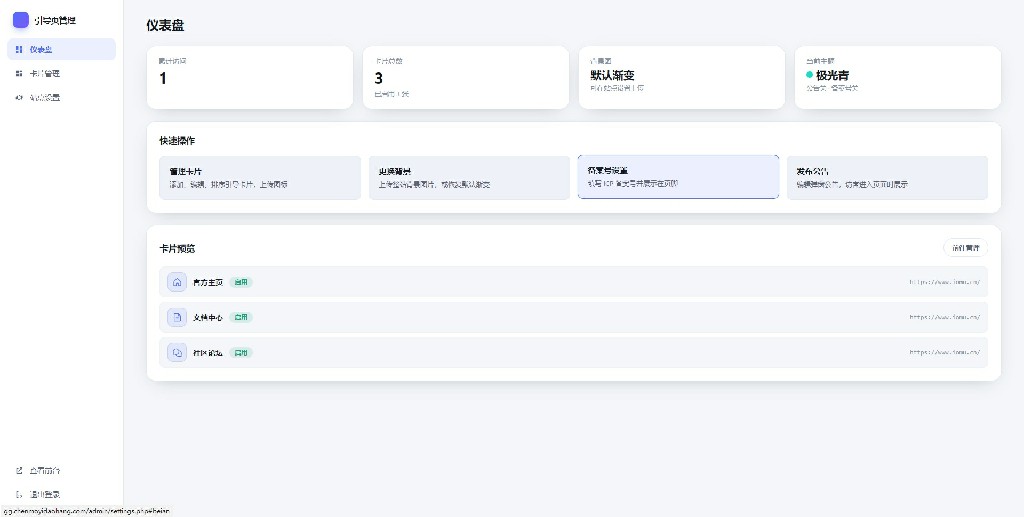Click the manage-all button in 卡片预览
The height and width of the screenshot is (517, 1024).
[x=965, y=248]
